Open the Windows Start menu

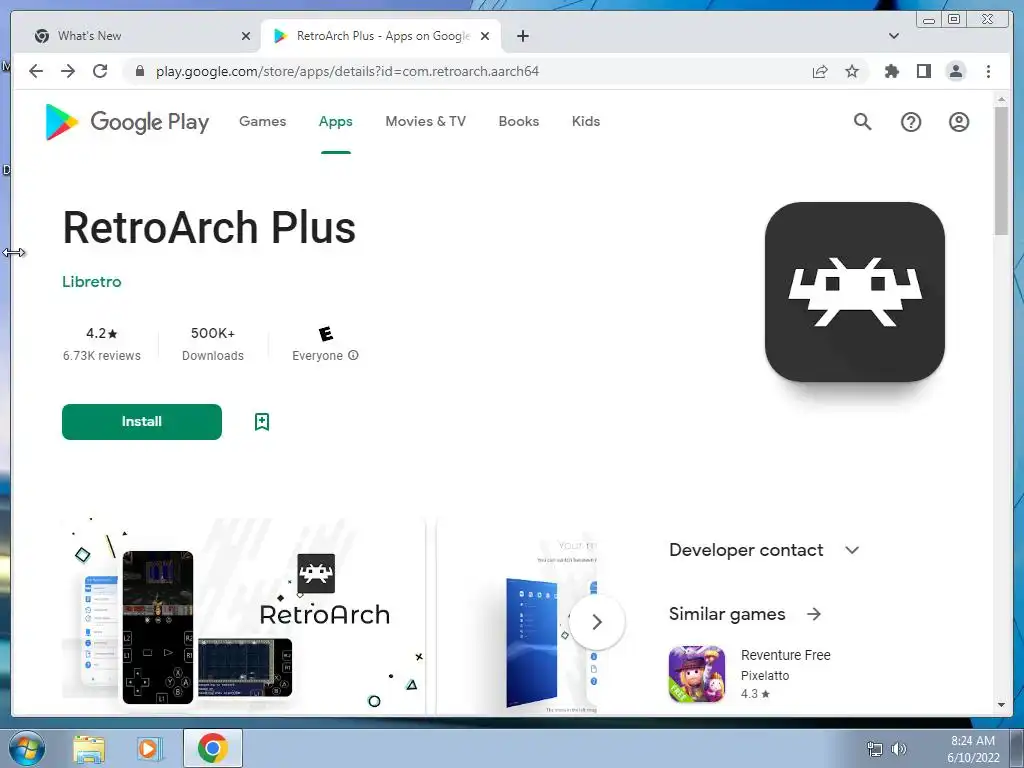coord(26,748)
